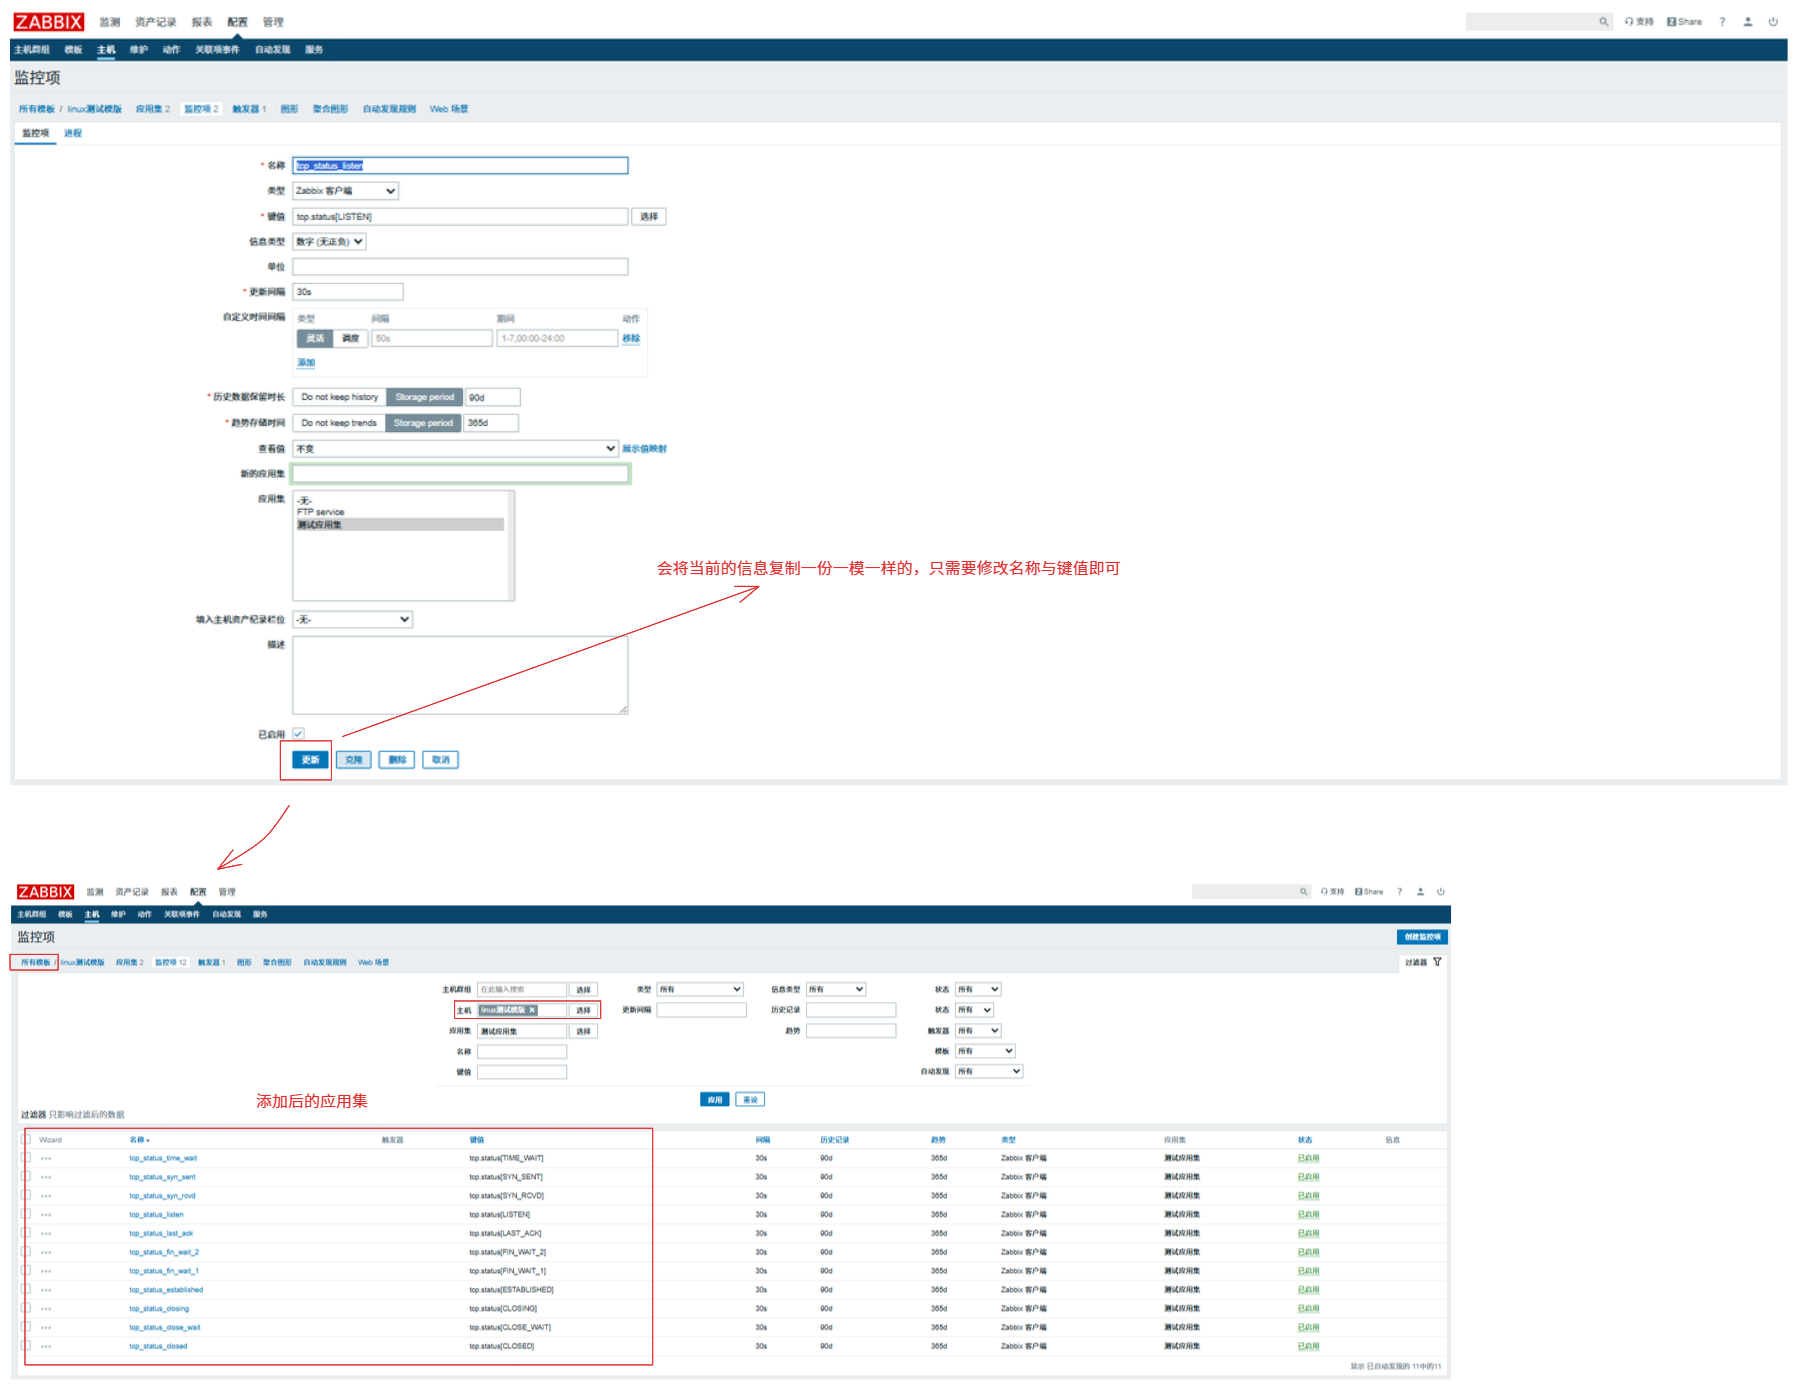This screenshot has width=1797, height=1389.
Task: Switch to the 进程 tab
Action: point(73,133)
